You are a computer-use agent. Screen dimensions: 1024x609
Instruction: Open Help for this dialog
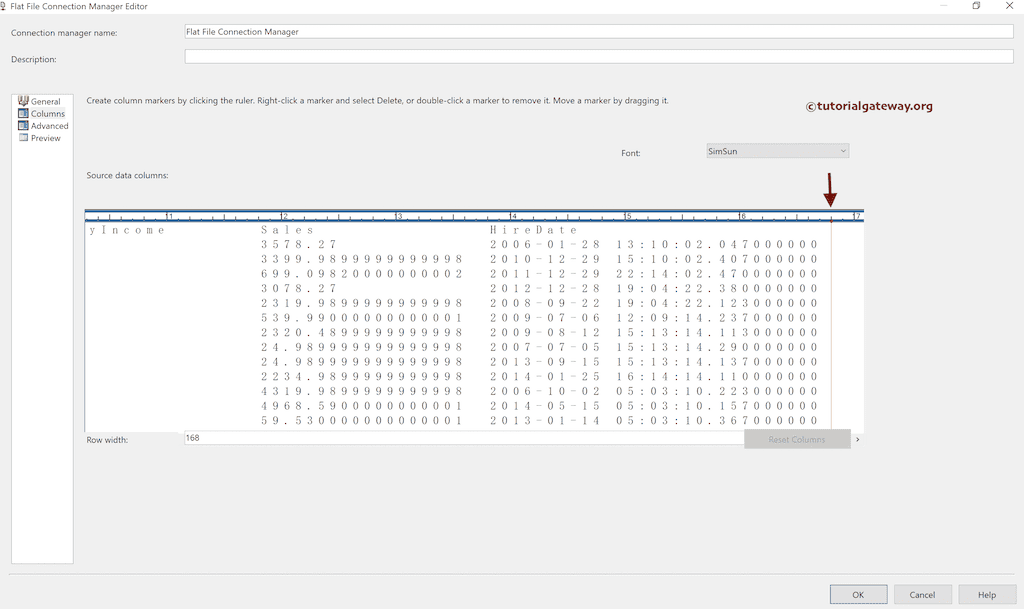pos(987,595)
